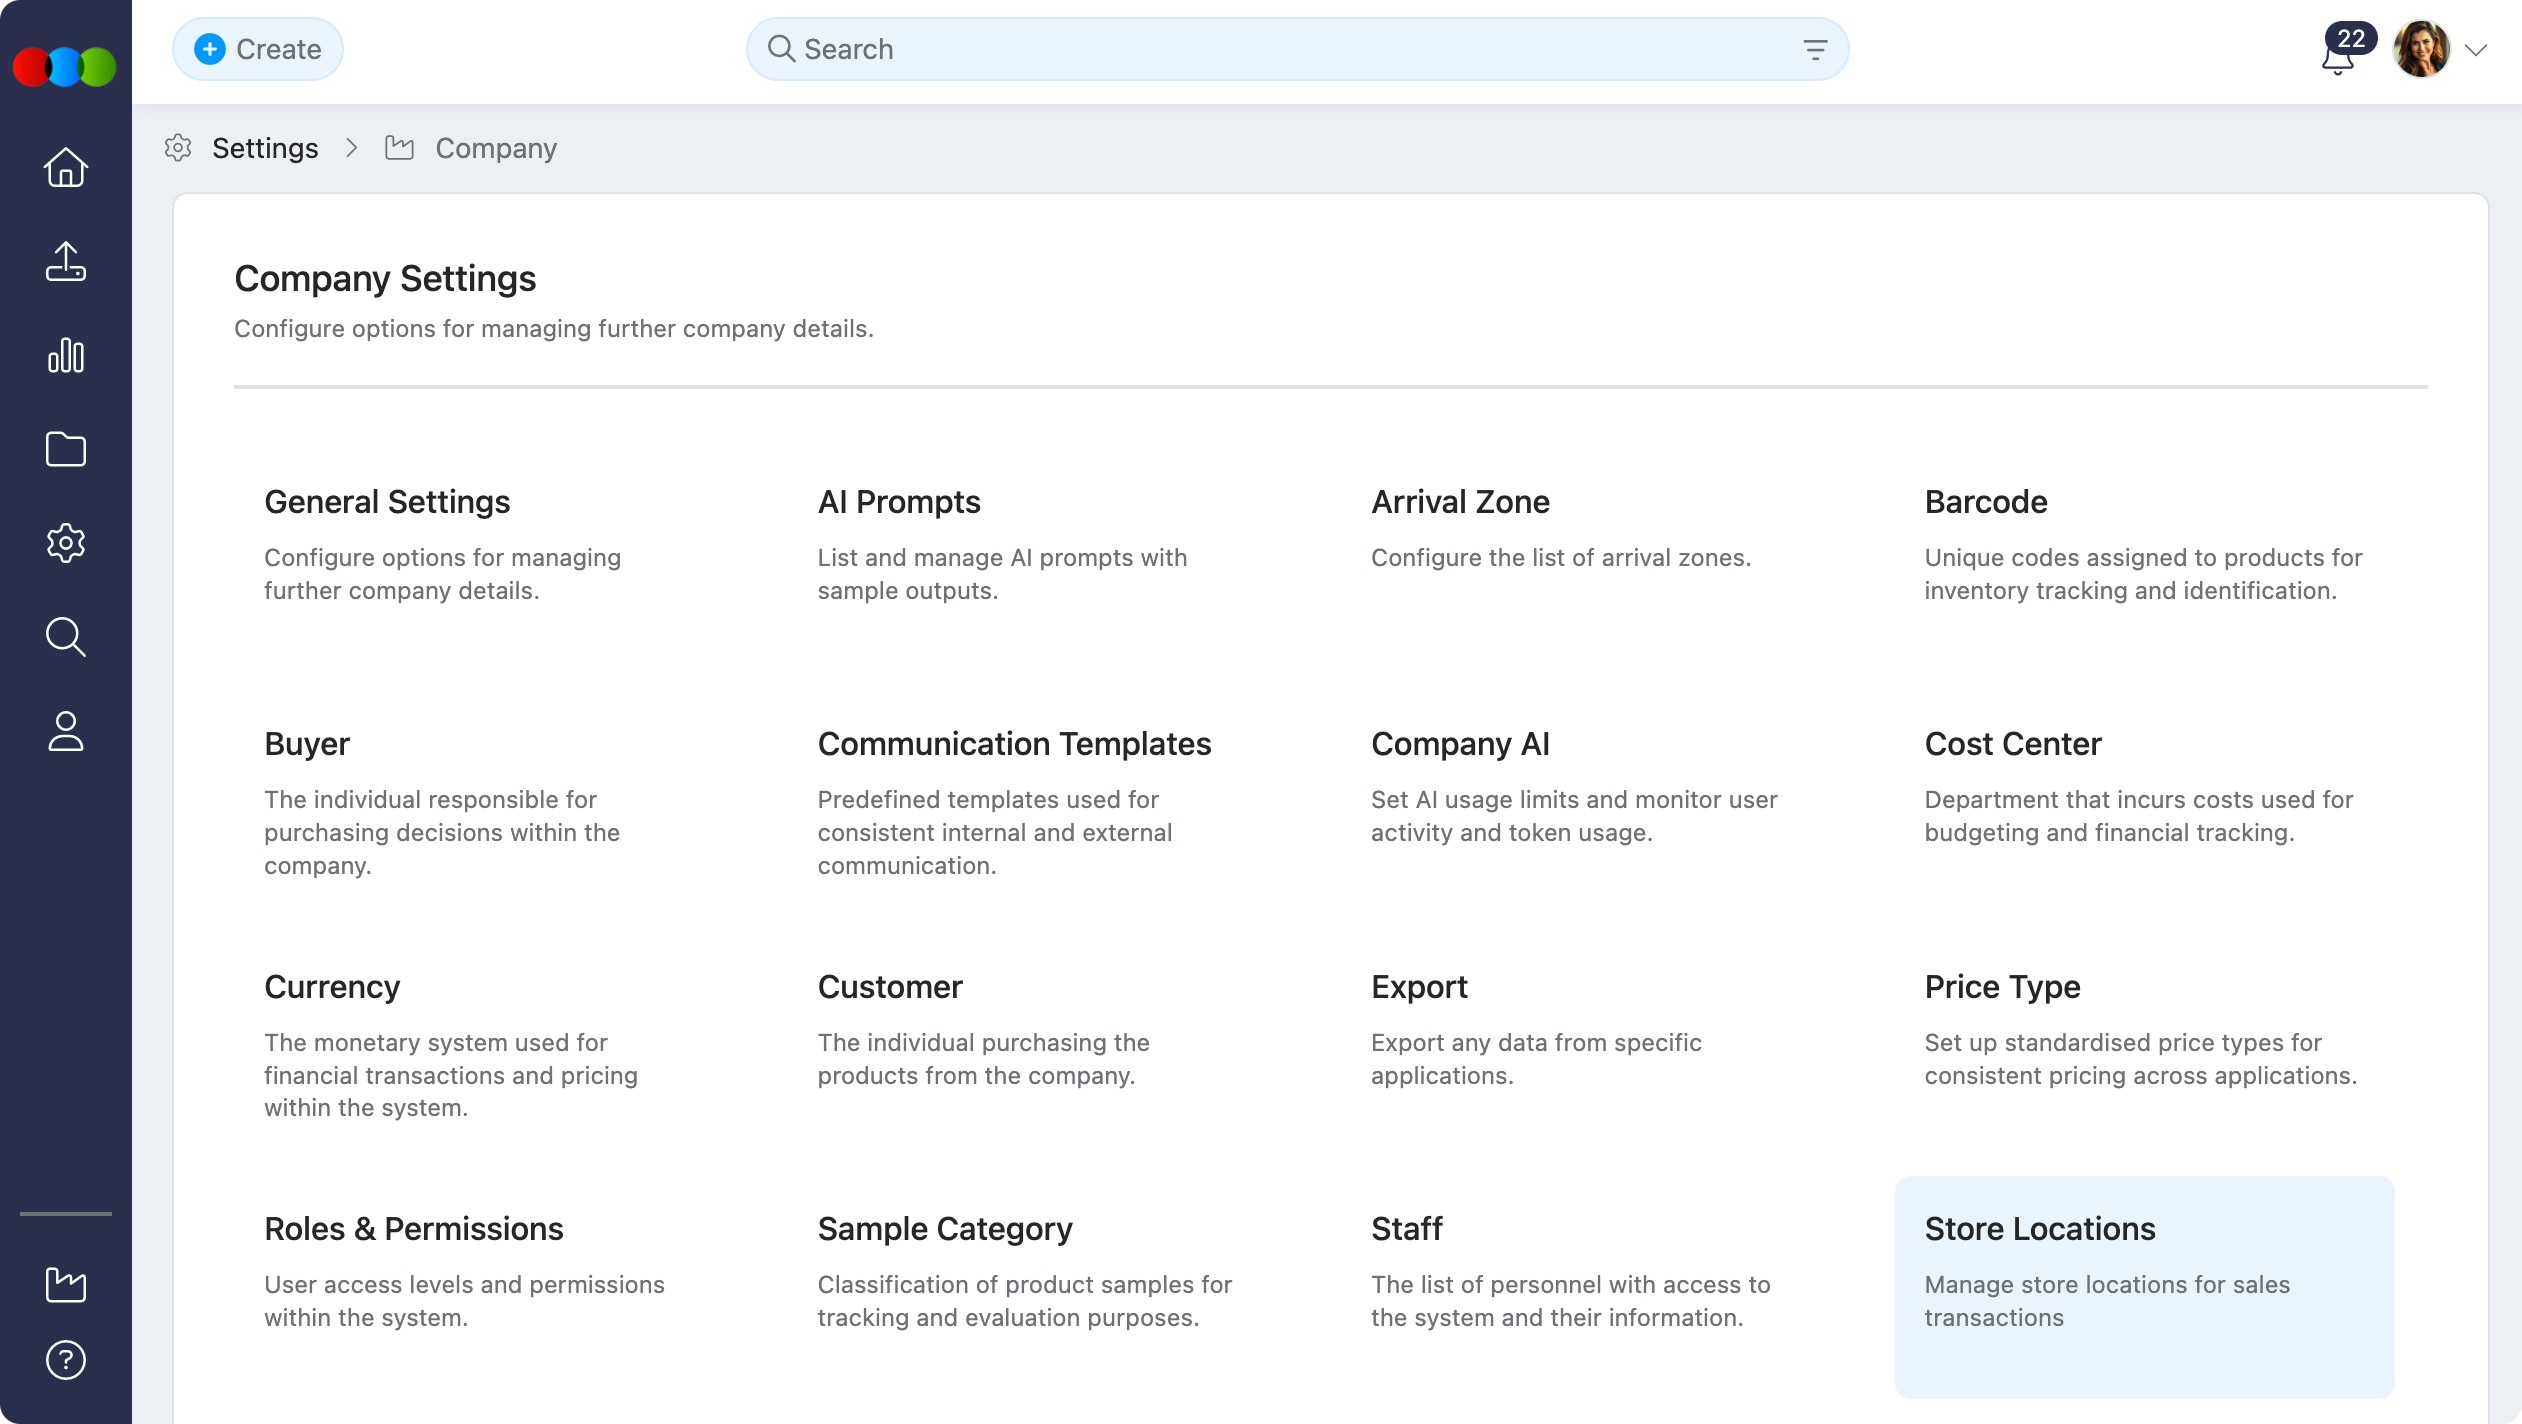Click the user avatar photo

[x=2420, y=49]
